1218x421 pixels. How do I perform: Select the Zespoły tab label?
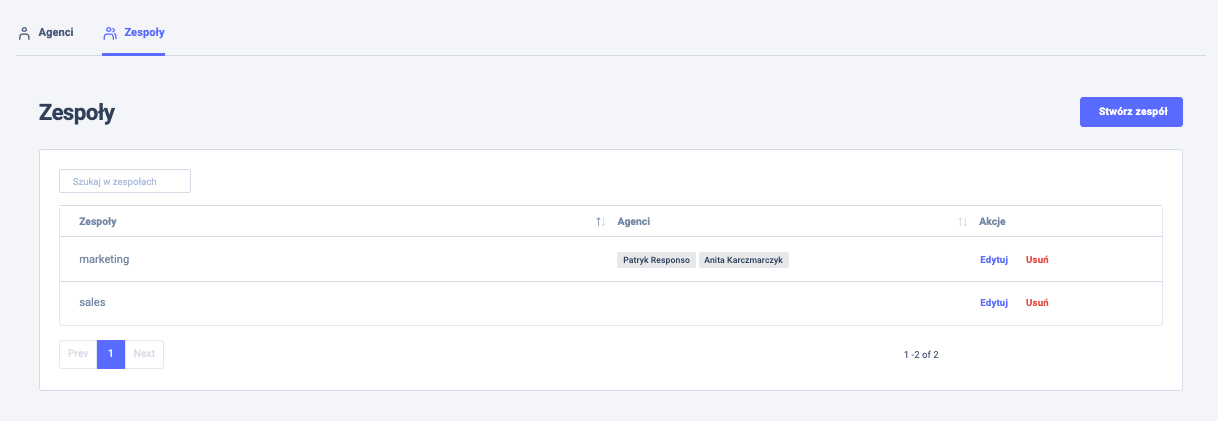(144, 33)
